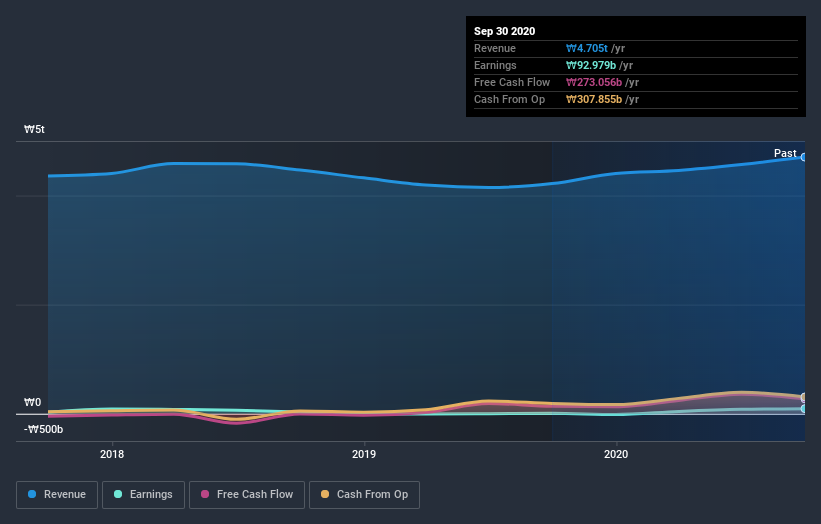
Task: Click the ₩5t y-axis label
Action: click(34, 129)
